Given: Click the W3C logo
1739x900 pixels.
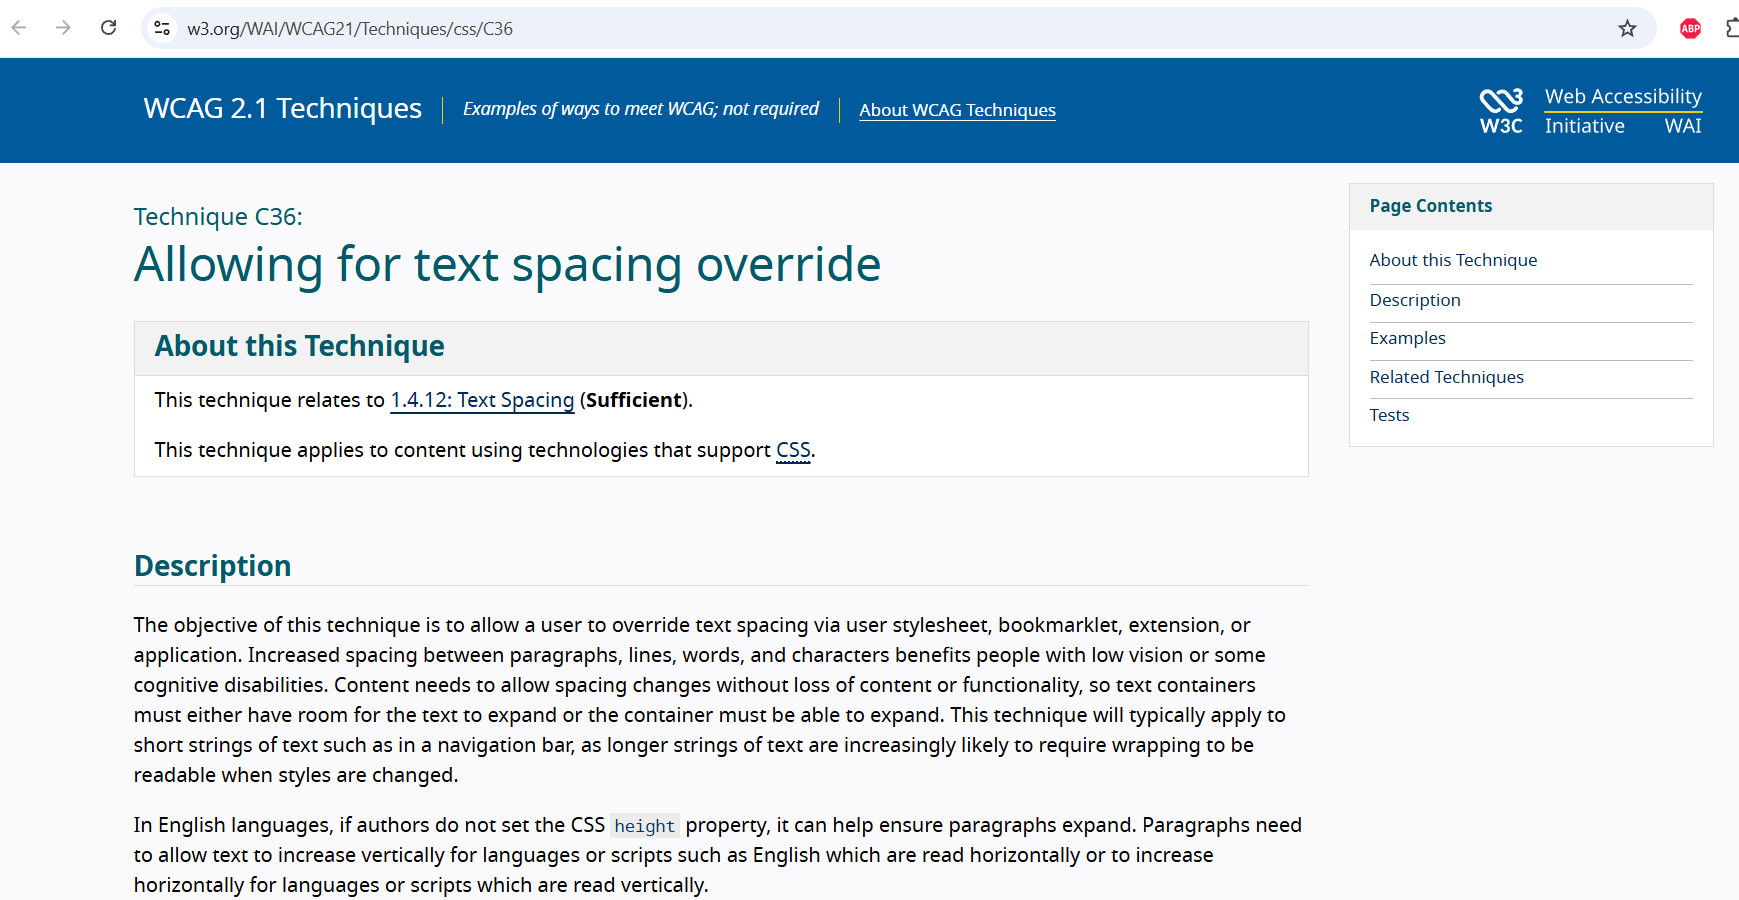Looking at the screenshot, I should pos(1501,110).
